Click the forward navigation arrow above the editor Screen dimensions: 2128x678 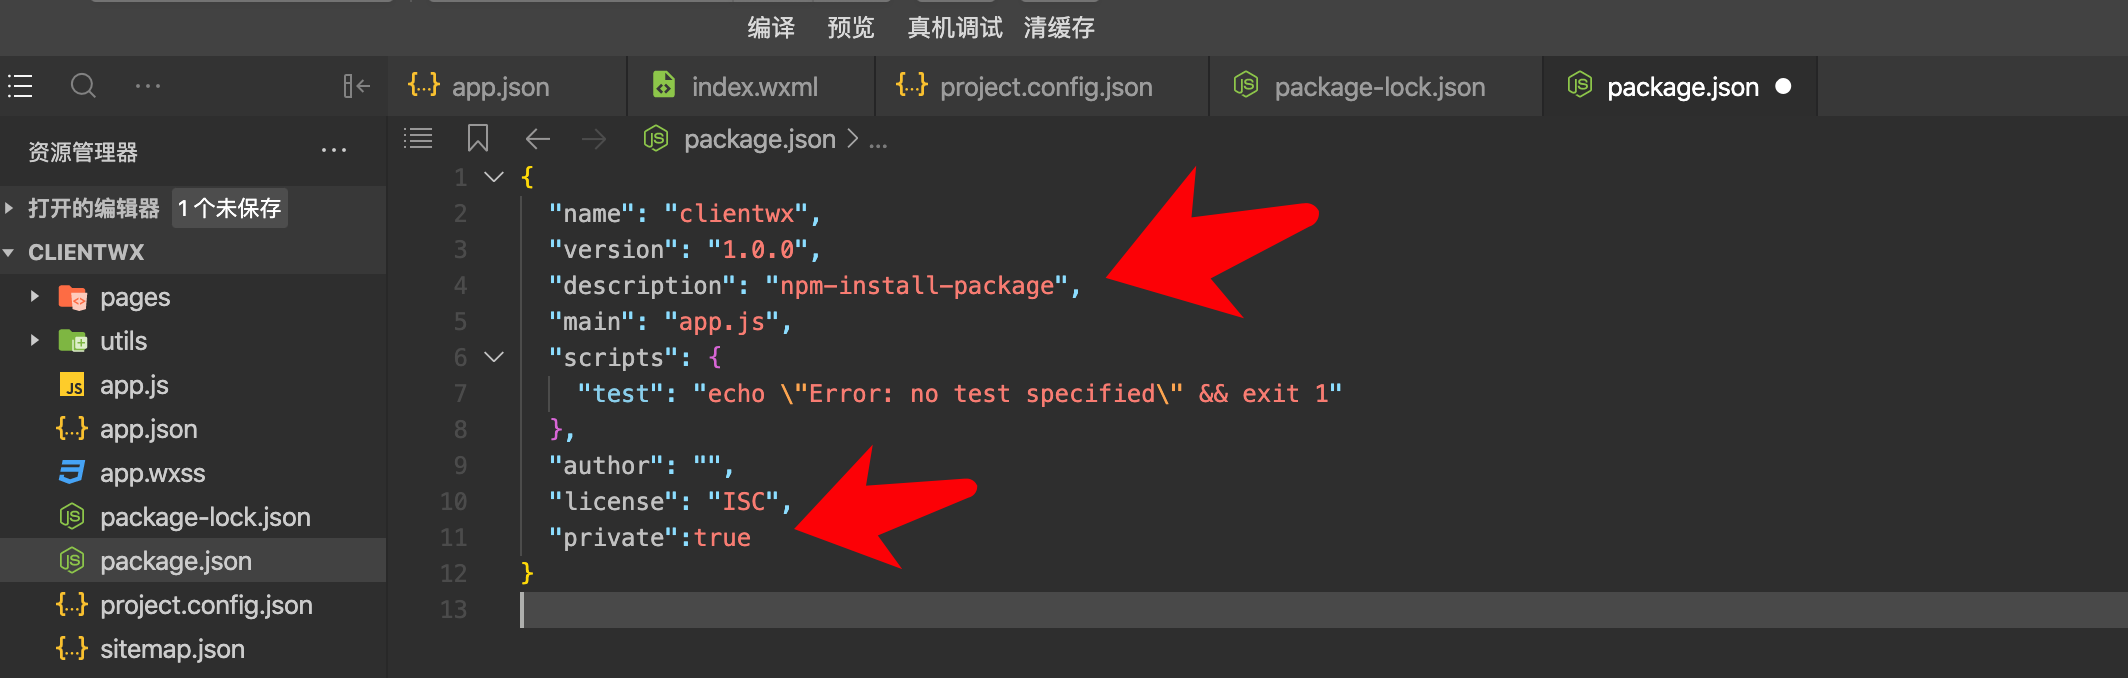(594, 139)
